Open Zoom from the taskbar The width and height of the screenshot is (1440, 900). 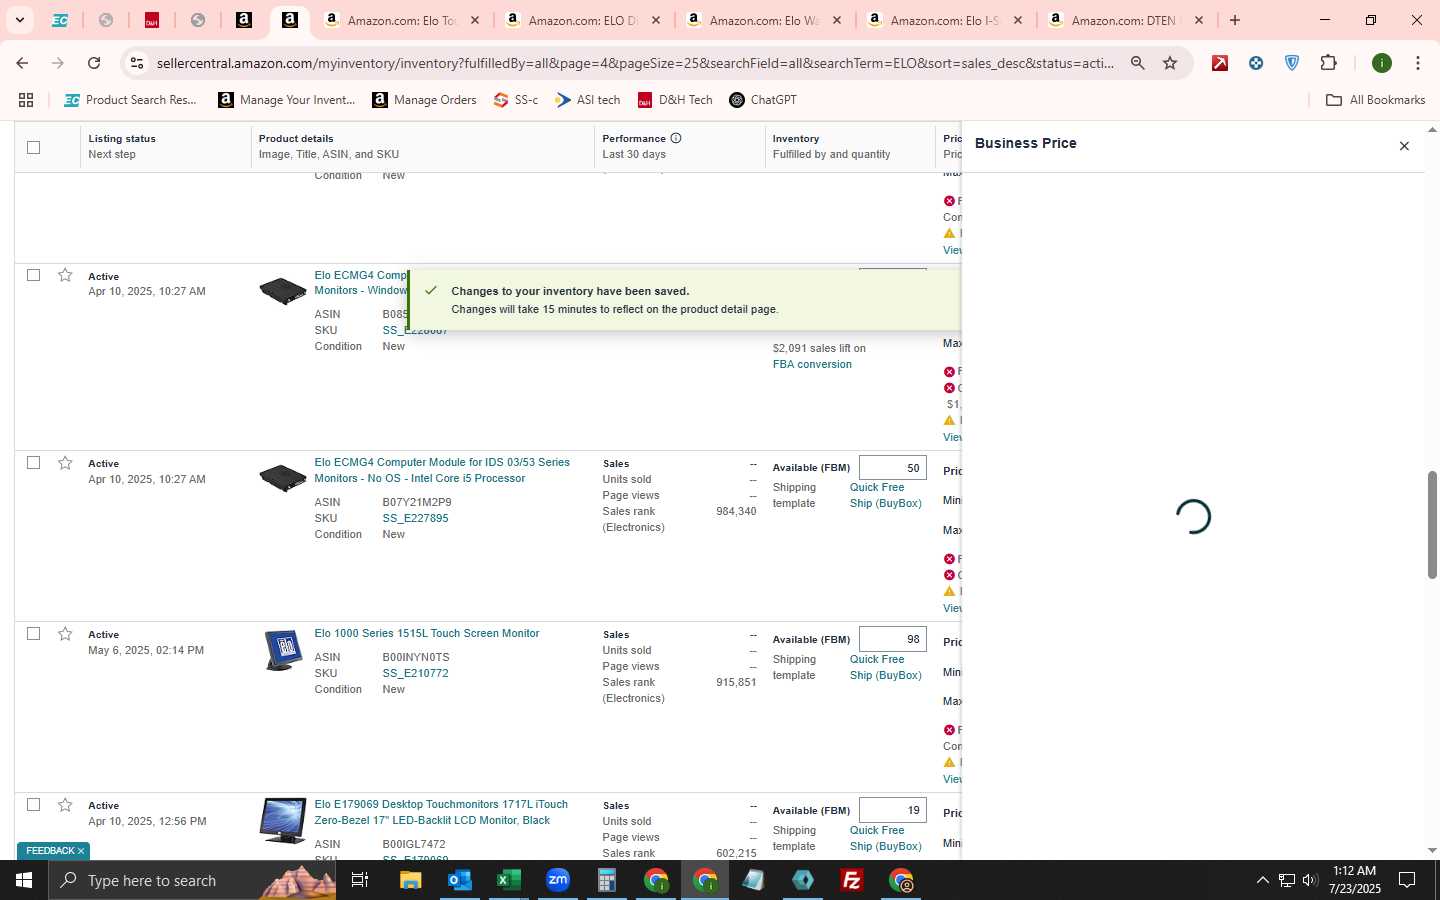557,880
